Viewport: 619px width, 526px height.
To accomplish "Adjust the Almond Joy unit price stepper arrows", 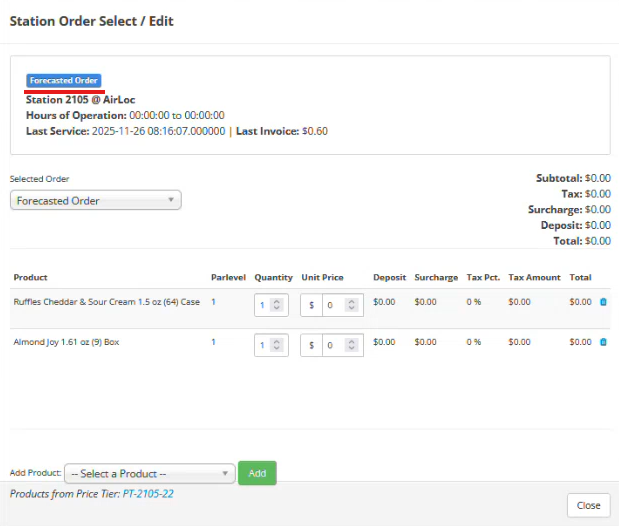I will [351, 345].
